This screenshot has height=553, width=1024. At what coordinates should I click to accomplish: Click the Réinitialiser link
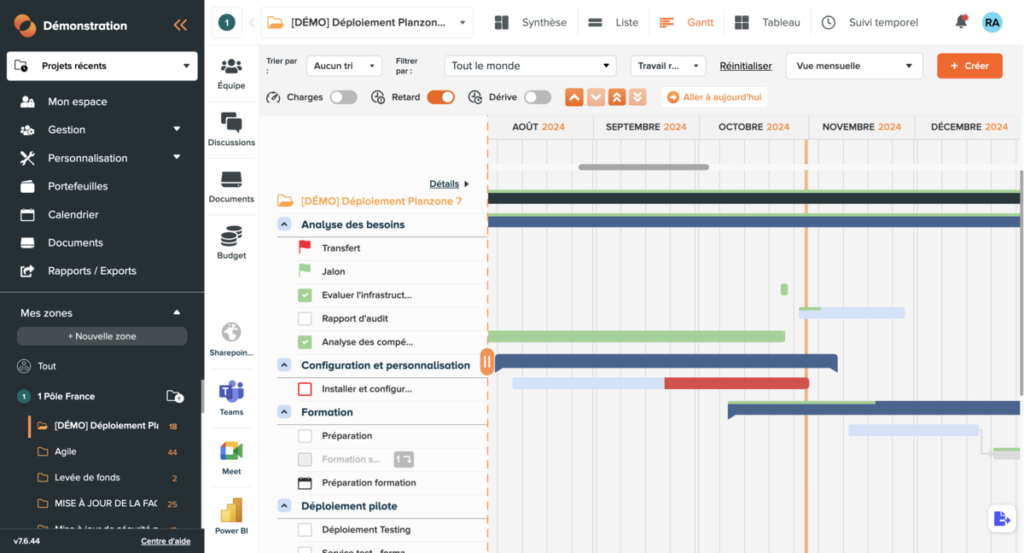pyautogui.click(x=745, y=66)
